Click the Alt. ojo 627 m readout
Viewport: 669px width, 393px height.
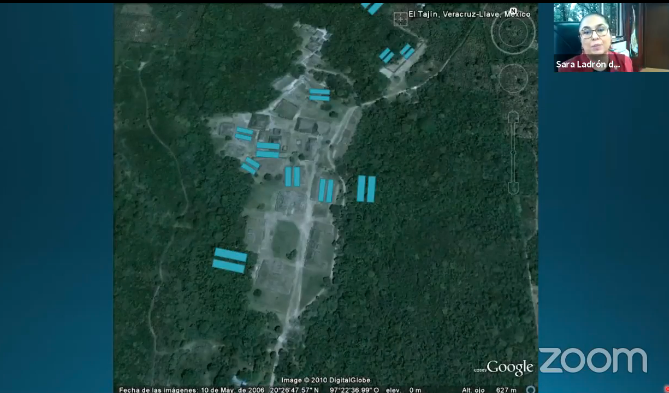pos(489,390)
